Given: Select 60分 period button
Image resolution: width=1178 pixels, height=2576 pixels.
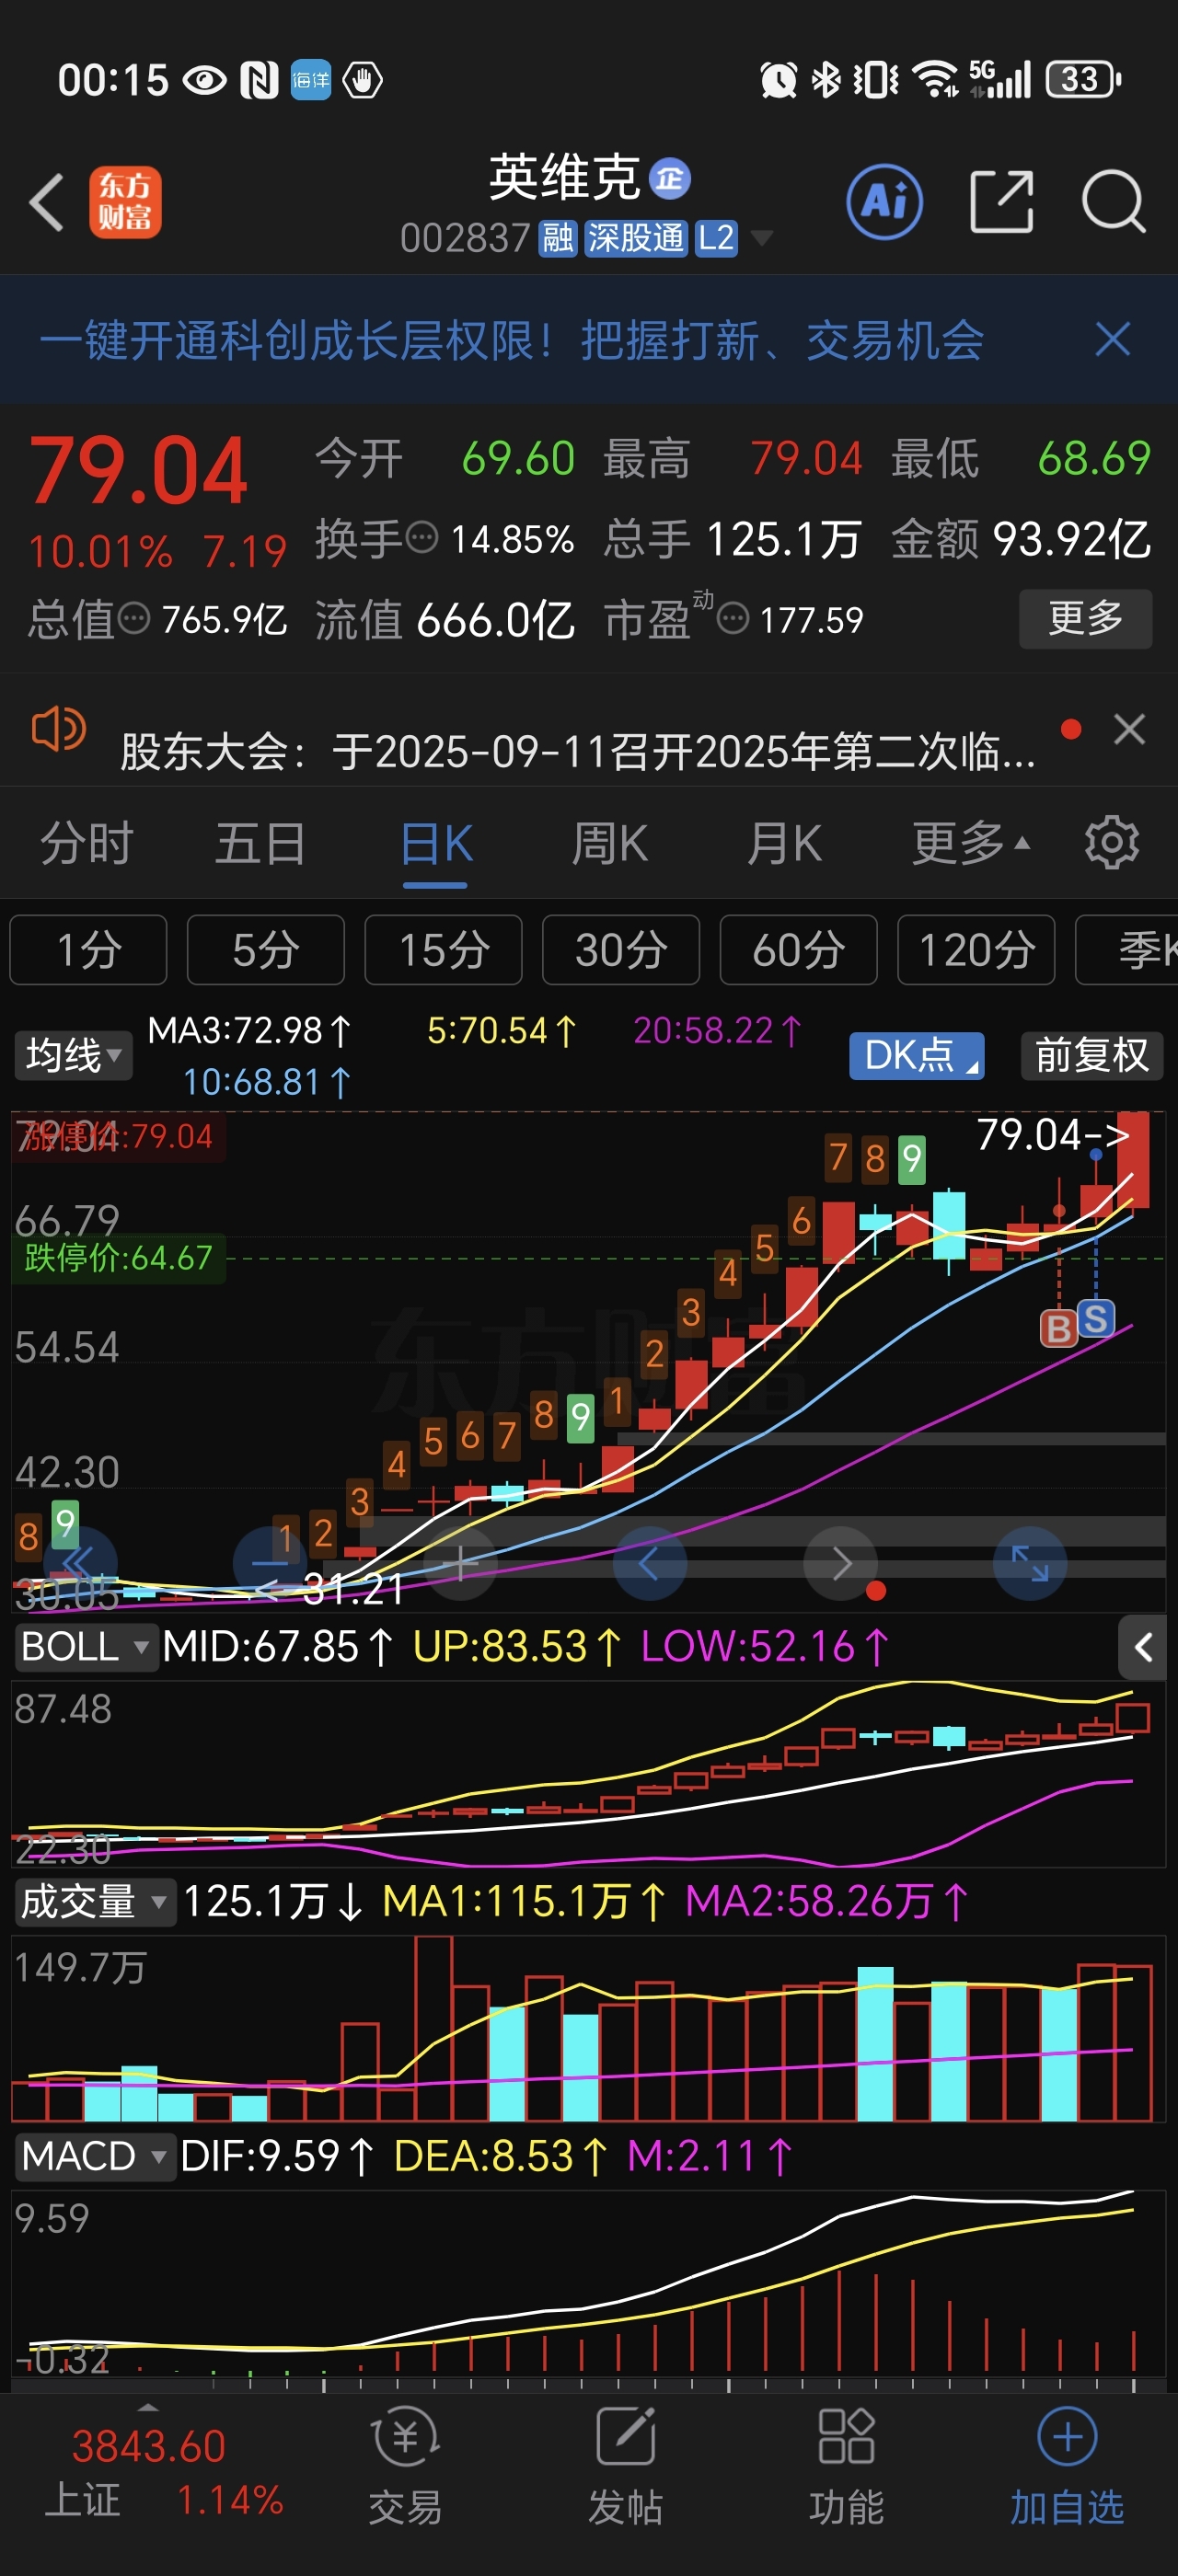Looking at the screenshot, I should [x=798, y=950].
